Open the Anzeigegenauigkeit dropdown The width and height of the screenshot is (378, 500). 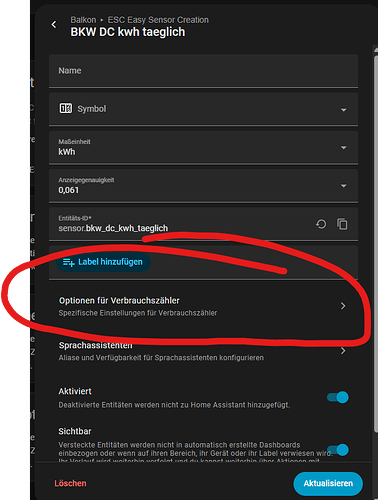(x=203, y=186)
